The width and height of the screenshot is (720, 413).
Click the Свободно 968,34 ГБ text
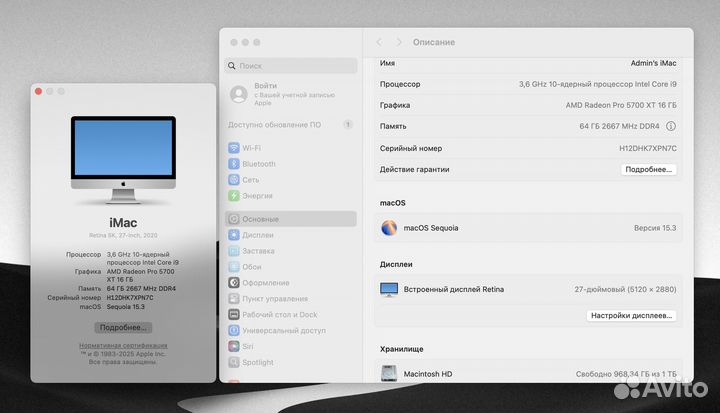point(626,374)
